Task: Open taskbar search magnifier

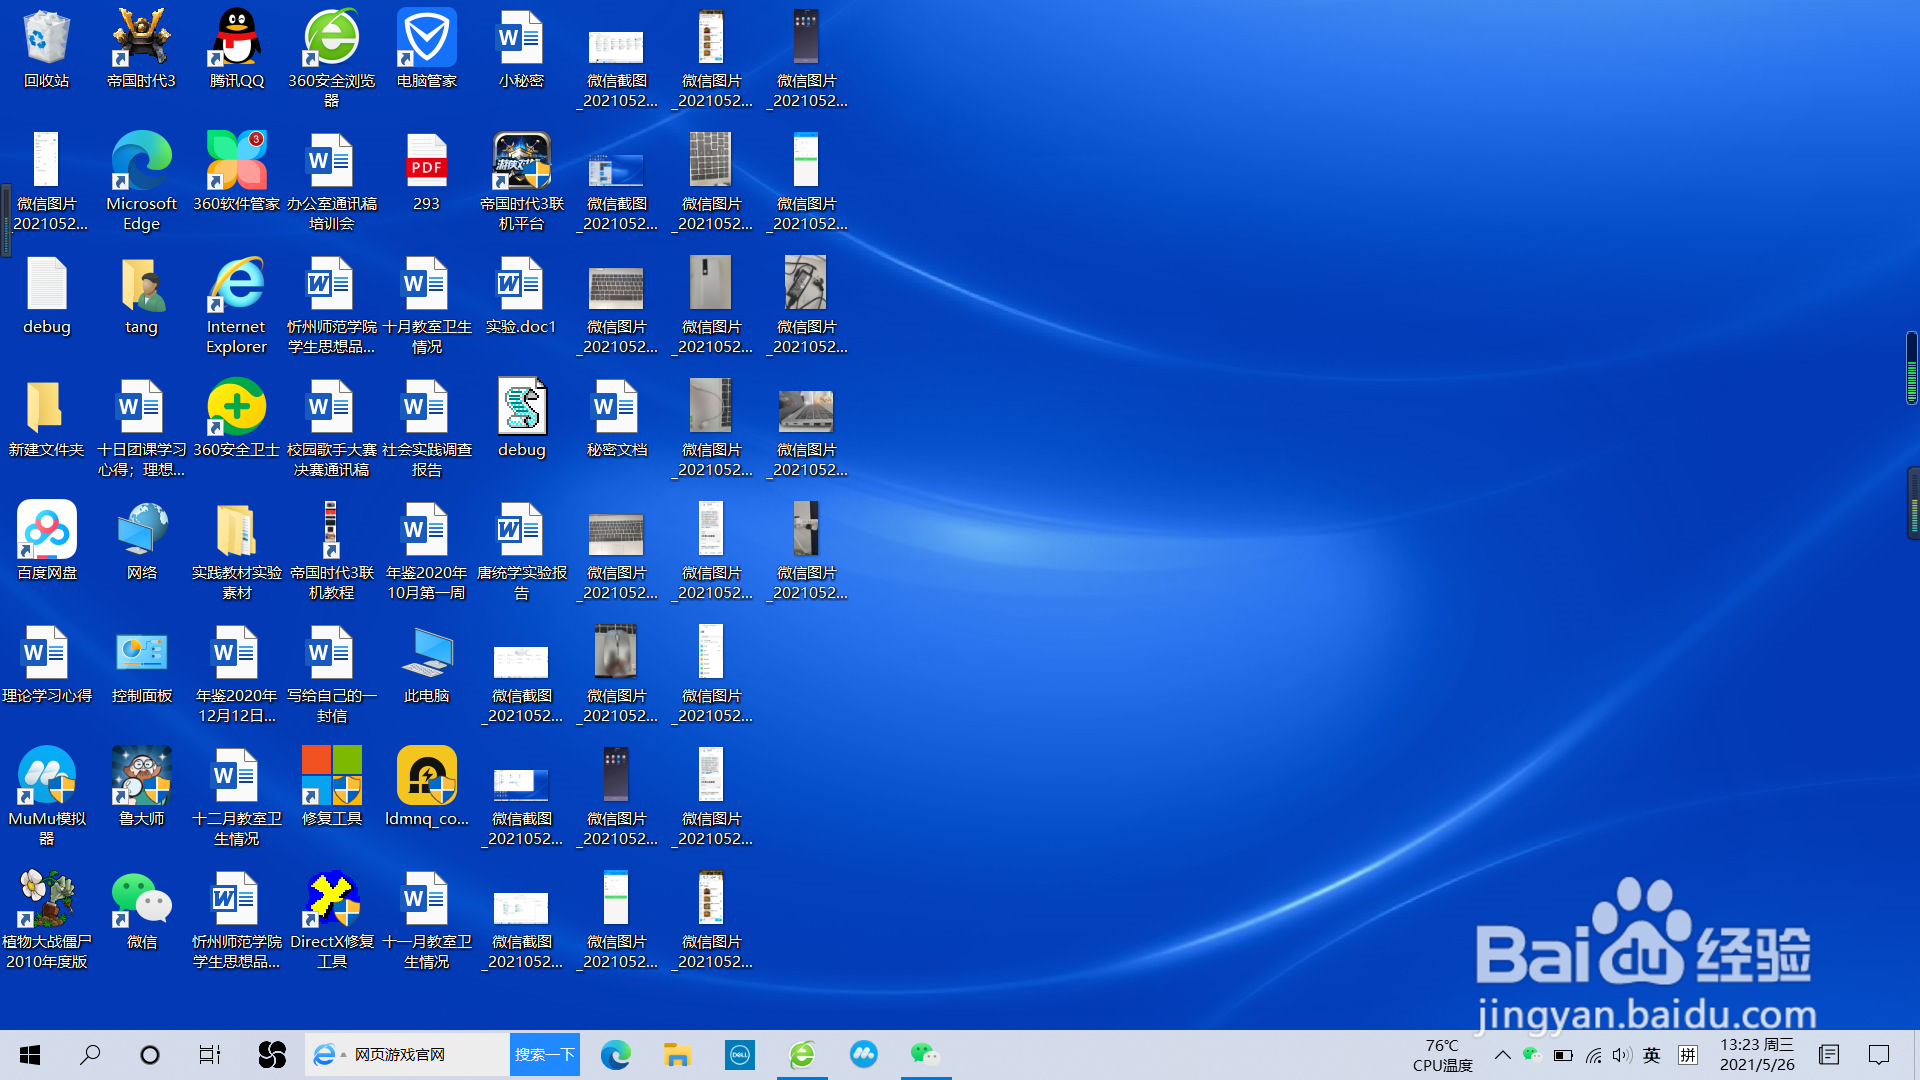Action: (x=90, y=1054)
